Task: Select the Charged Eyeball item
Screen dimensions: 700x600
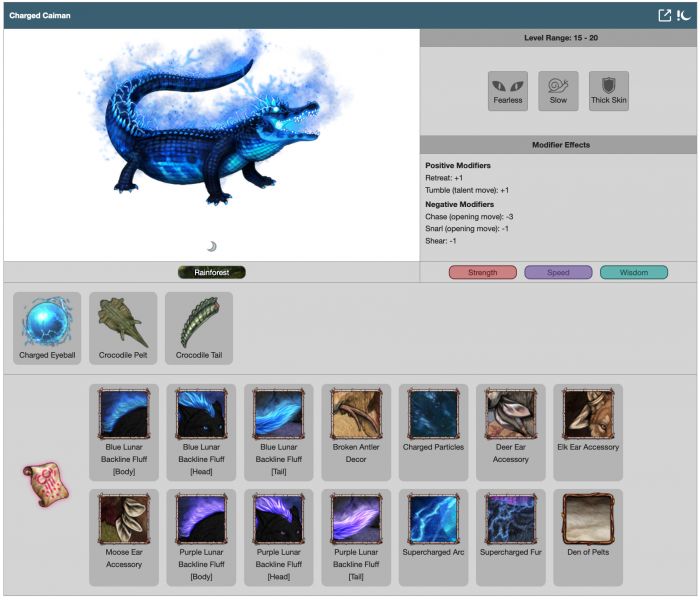Action: (47, 322)
